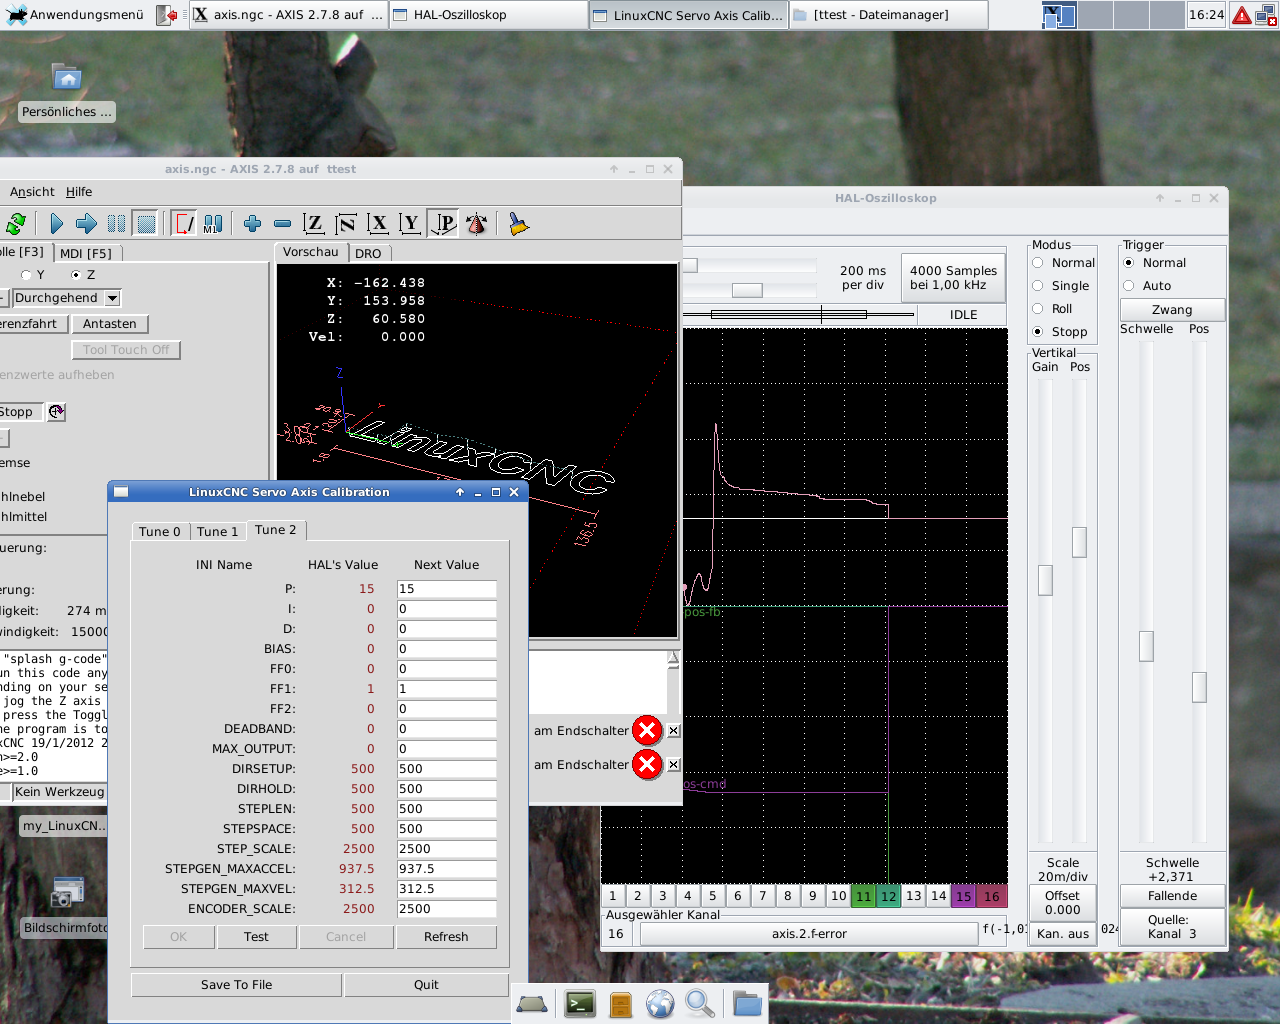Click the pause program icon in AXIS
The height and width of the screenshot is (1024, 1280).
(x=116, y=224)
